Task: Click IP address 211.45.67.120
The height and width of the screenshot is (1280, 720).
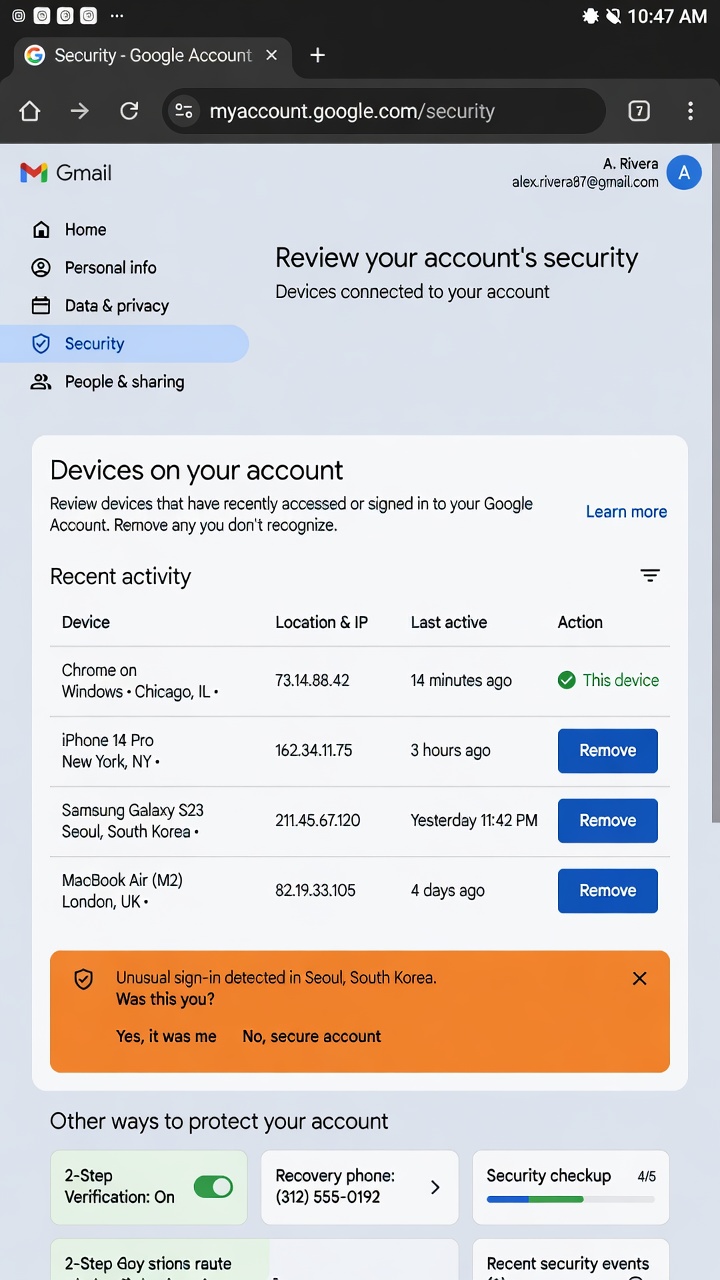Action: coord(318,821)
